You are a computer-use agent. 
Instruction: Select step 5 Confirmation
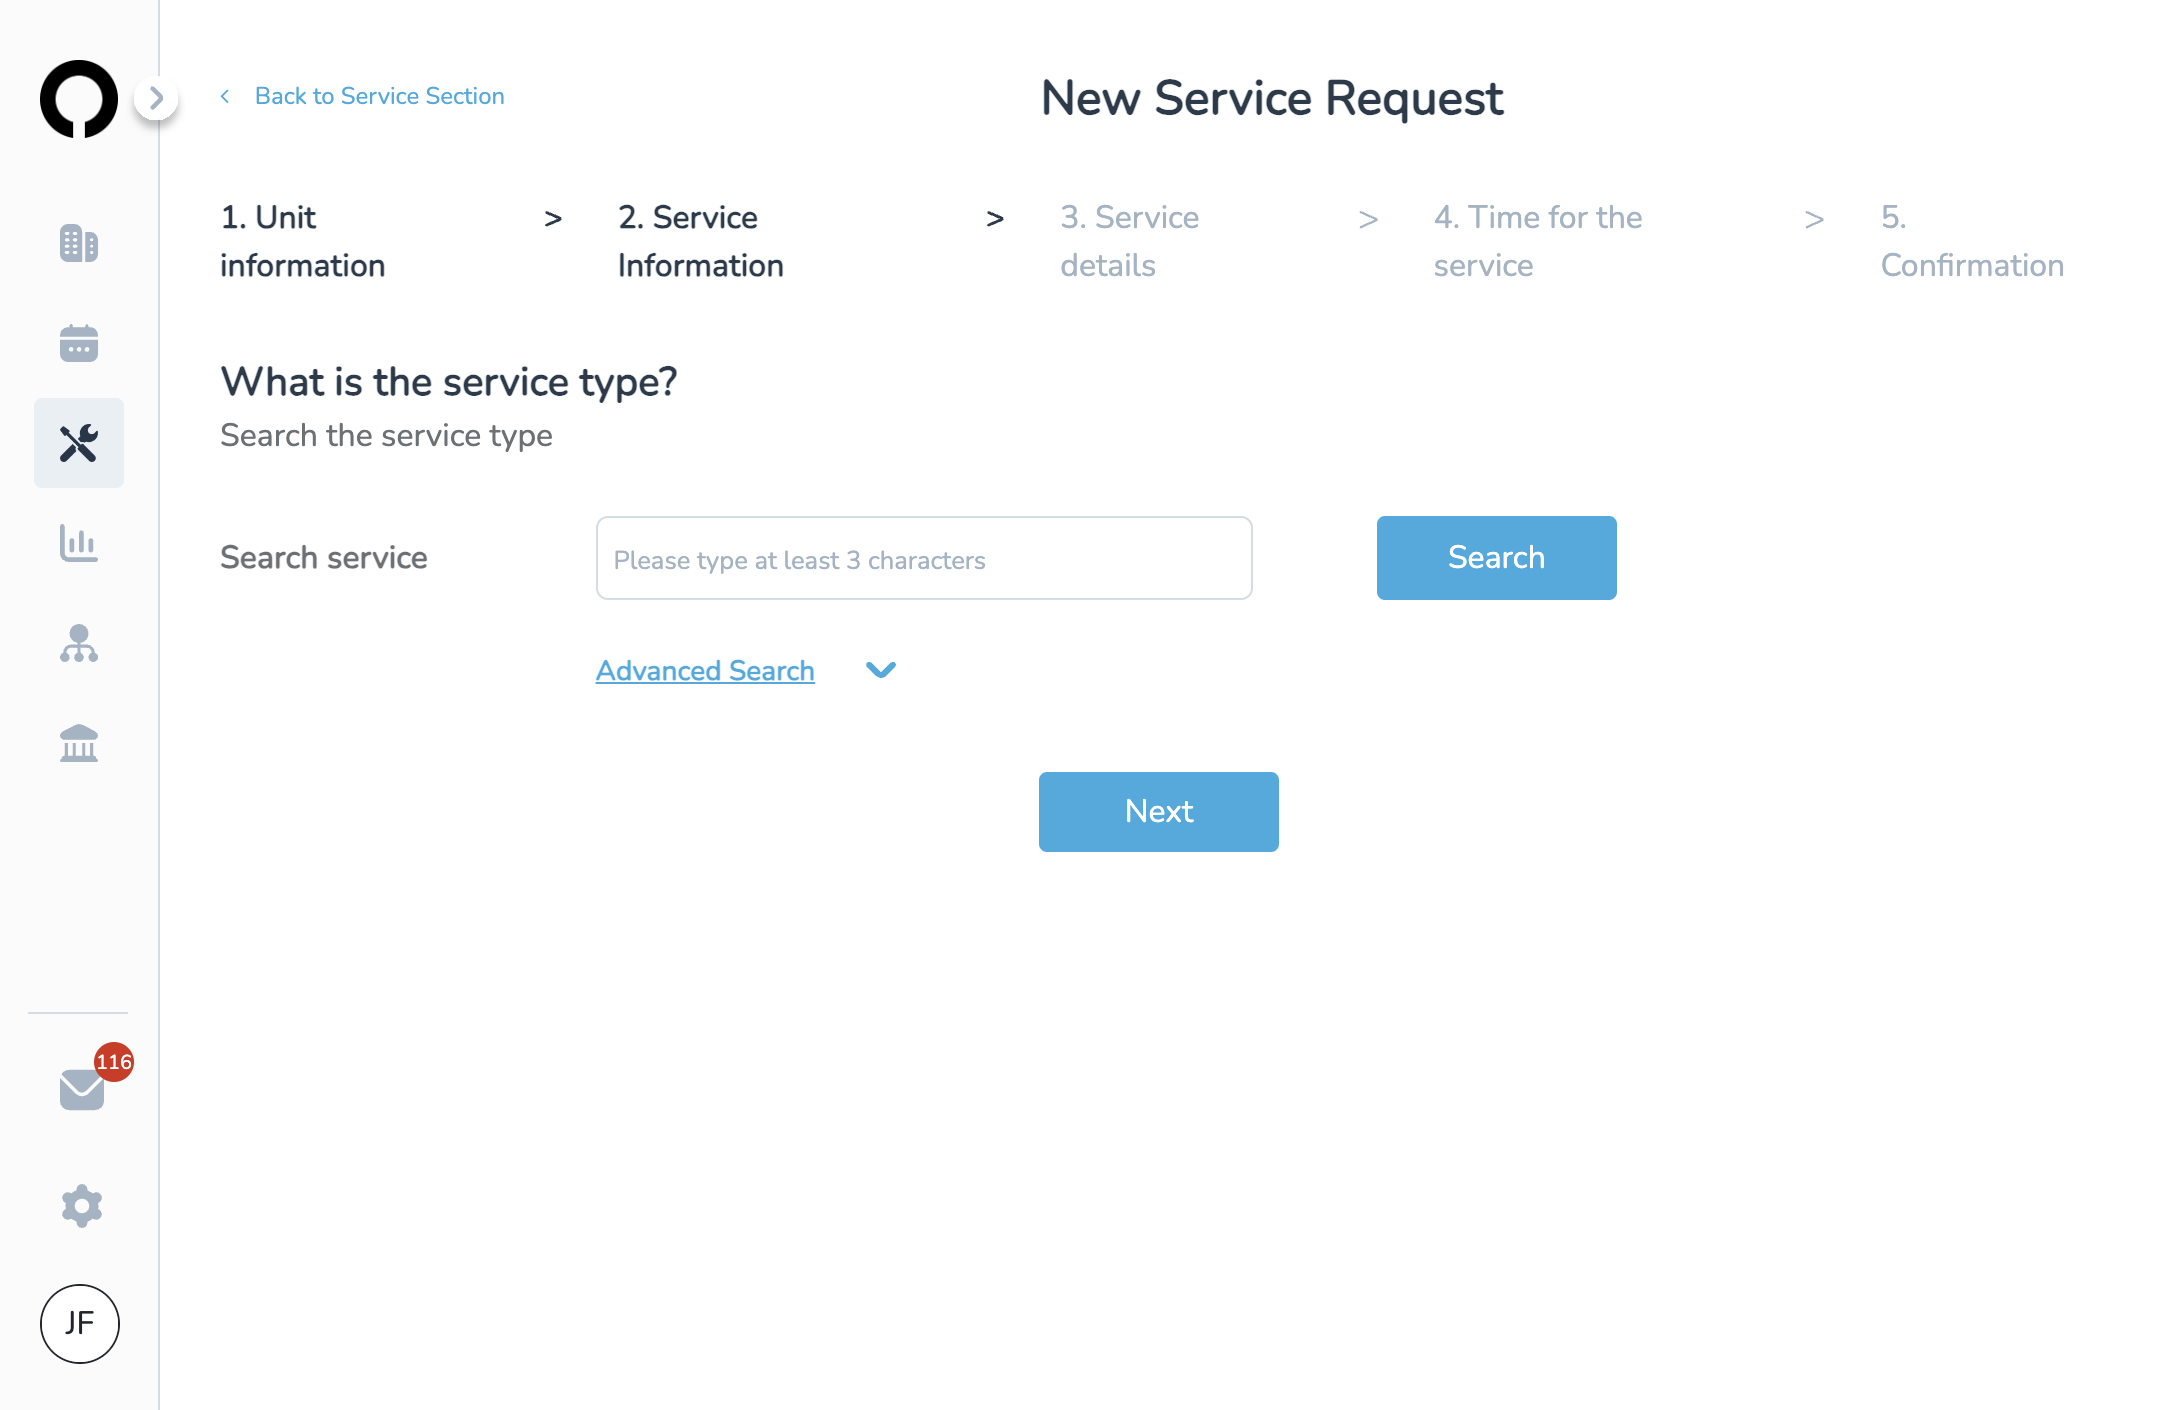pos(1972,241)
